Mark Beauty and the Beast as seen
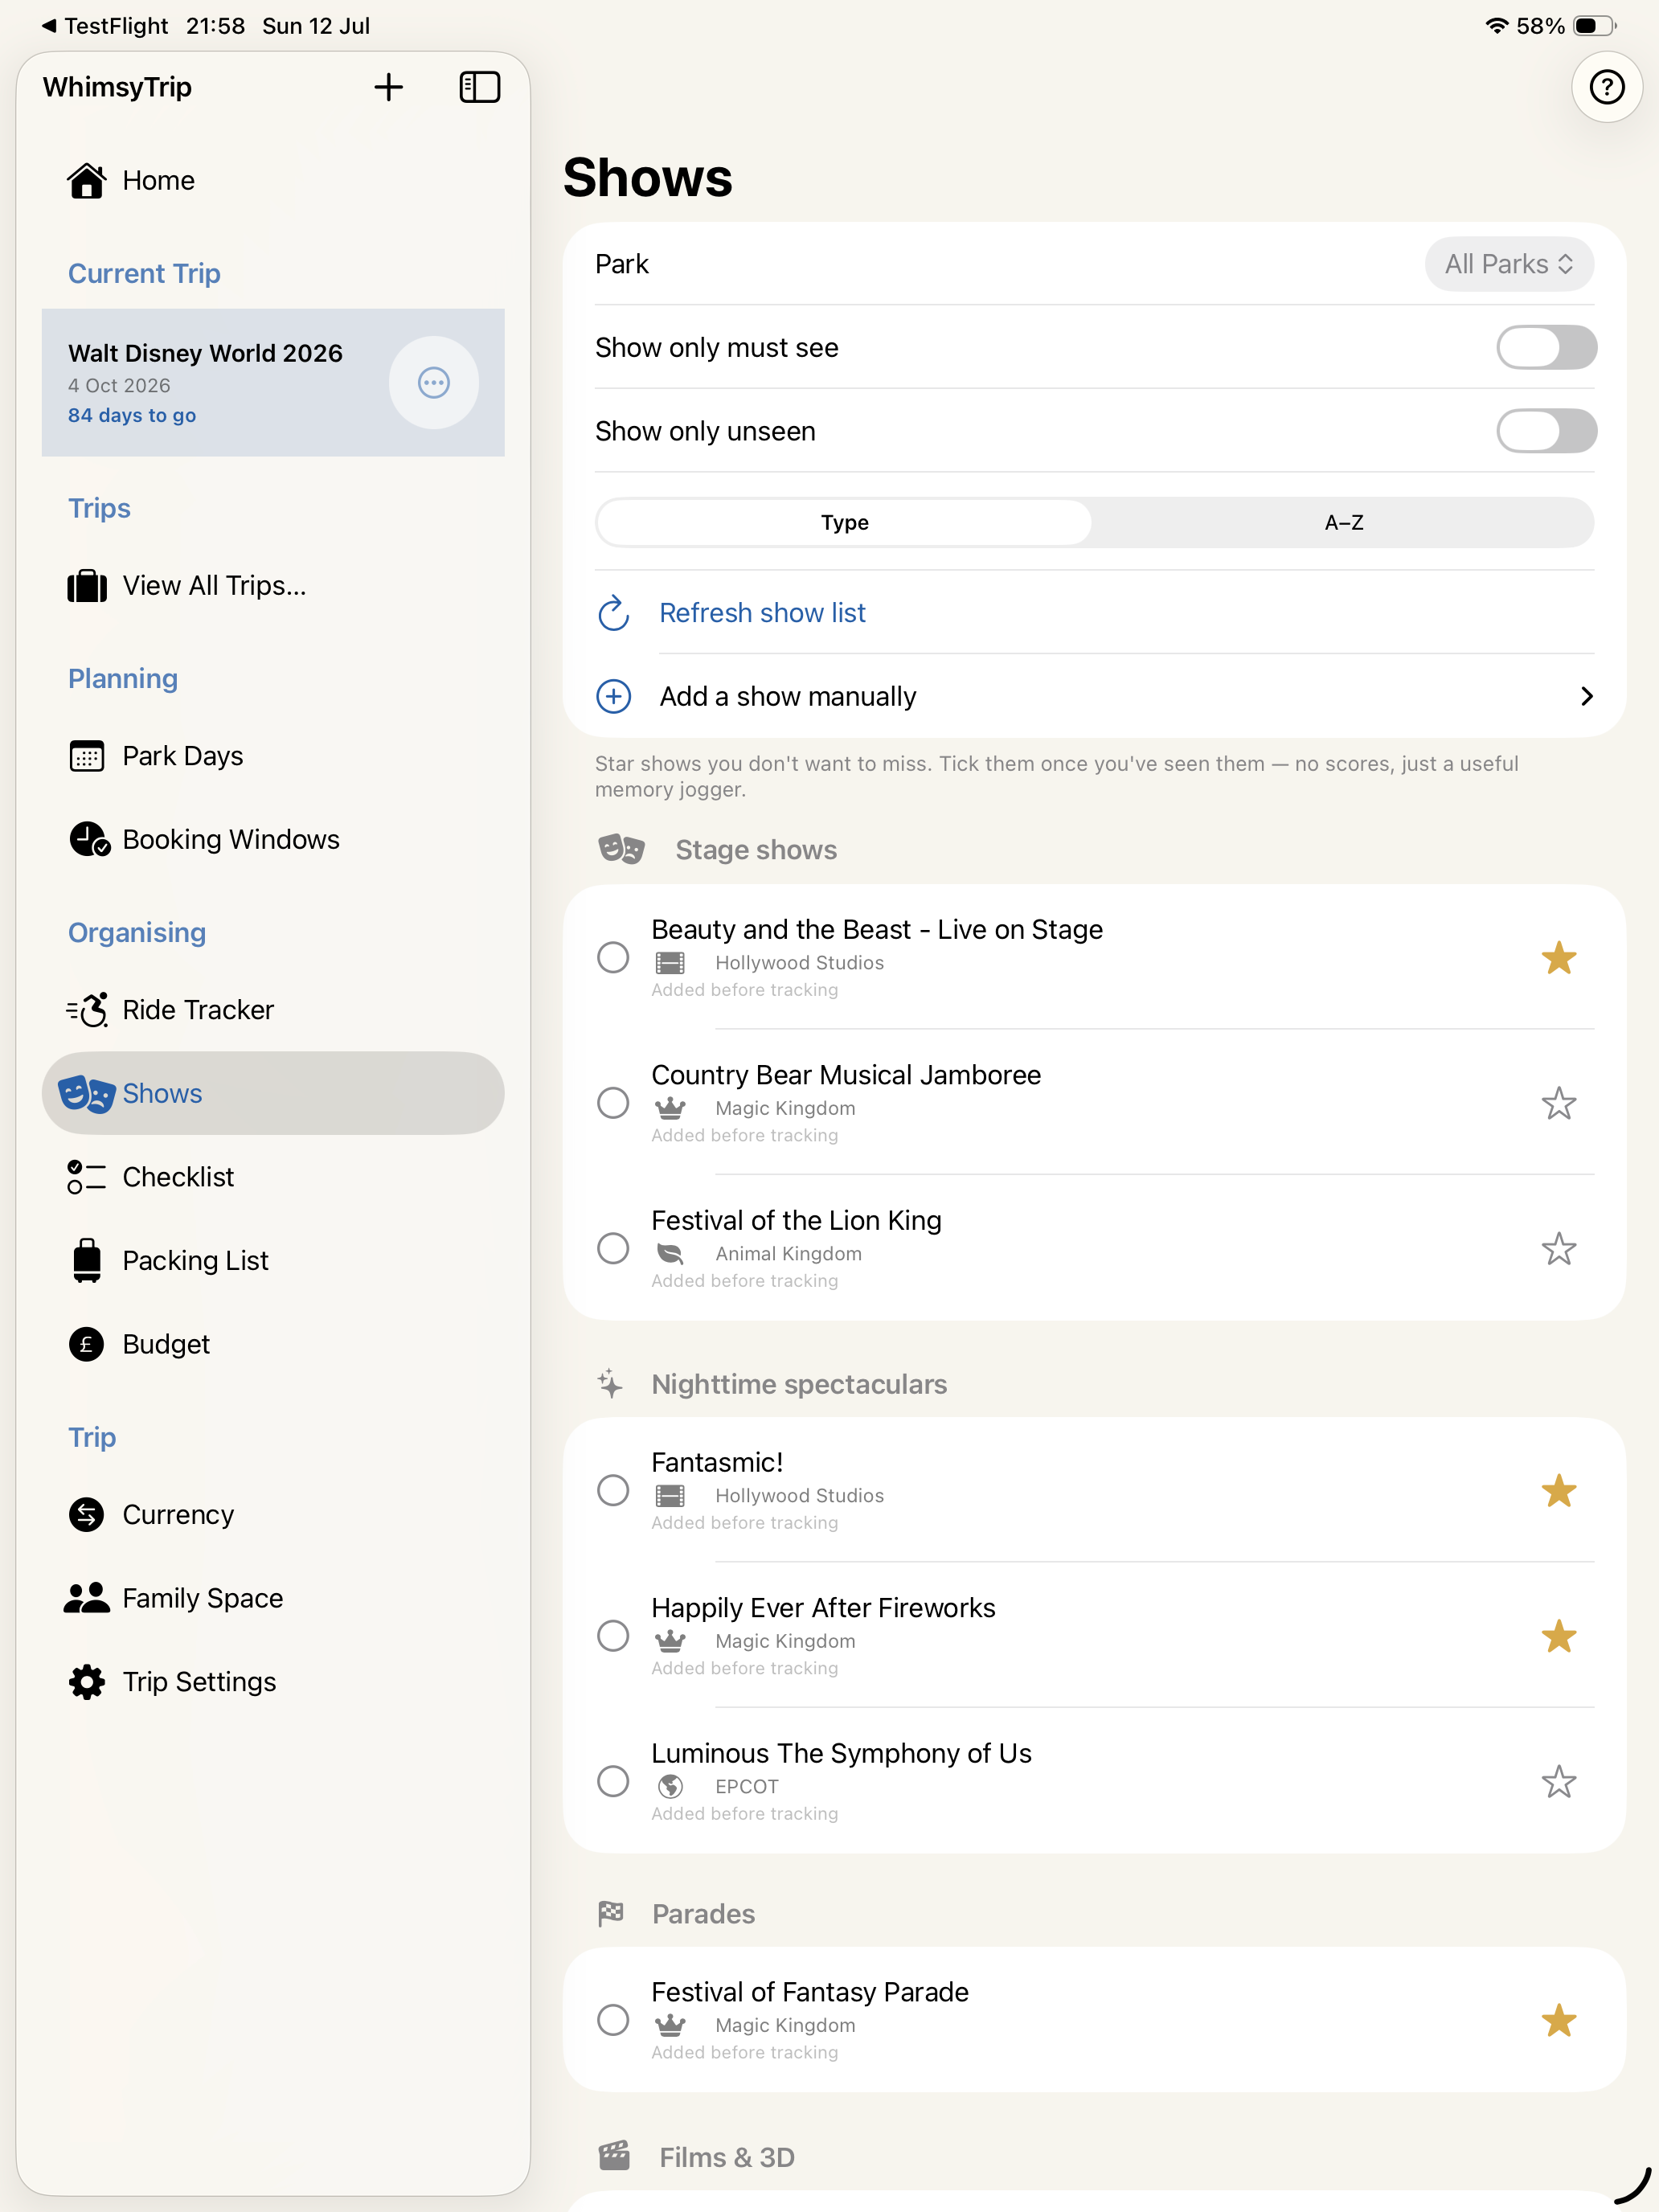 [613, 958]
